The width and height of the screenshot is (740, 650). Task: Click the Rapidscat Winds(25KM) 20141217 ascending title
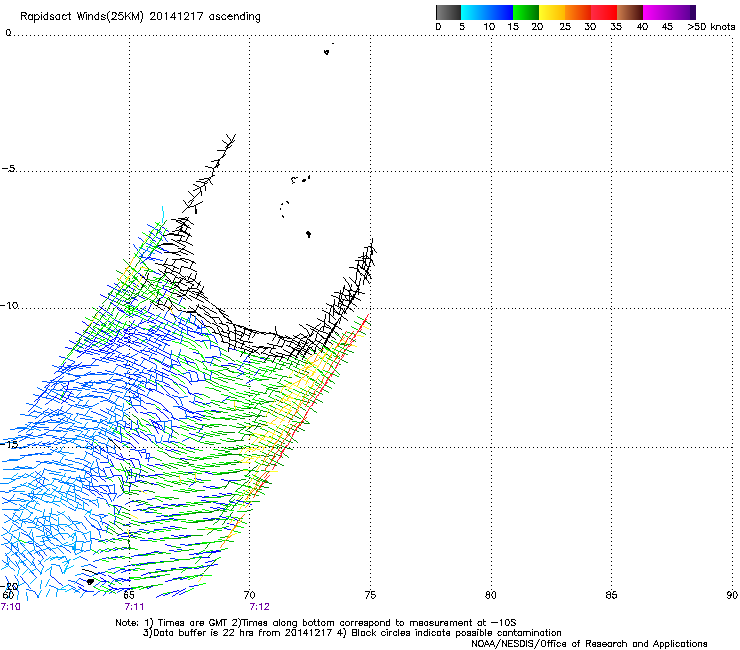140,17
